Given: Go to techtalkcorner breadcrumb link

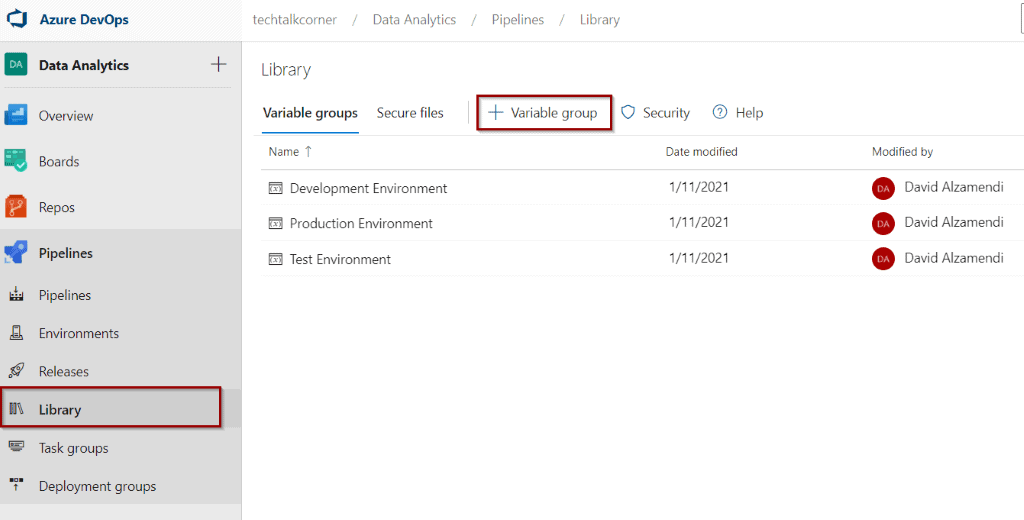Looking at the screenshot, I should (x=295, y=20).
